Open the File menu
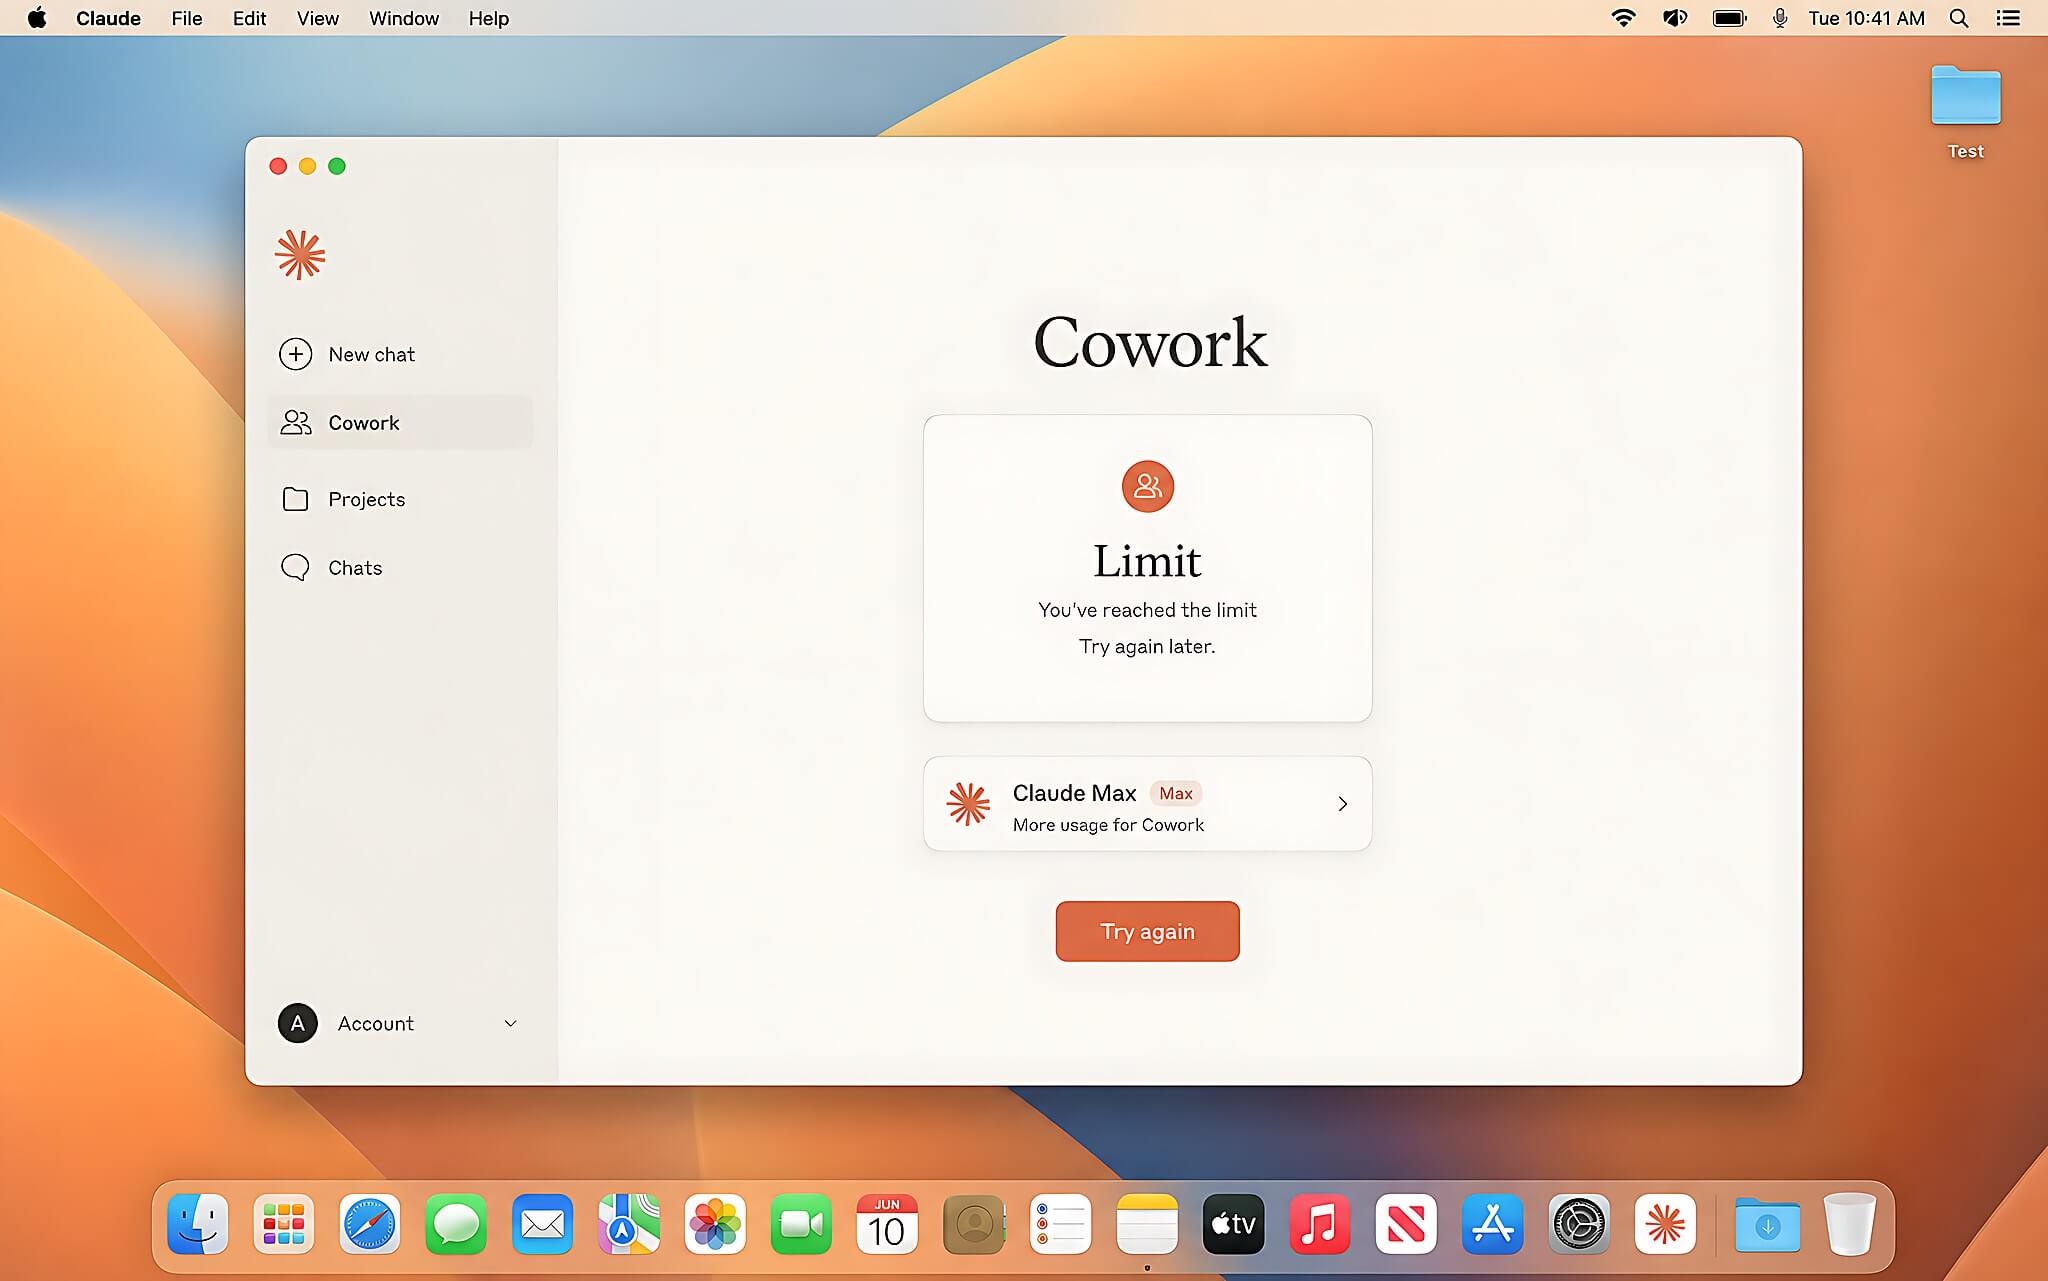 click(187, 18)
